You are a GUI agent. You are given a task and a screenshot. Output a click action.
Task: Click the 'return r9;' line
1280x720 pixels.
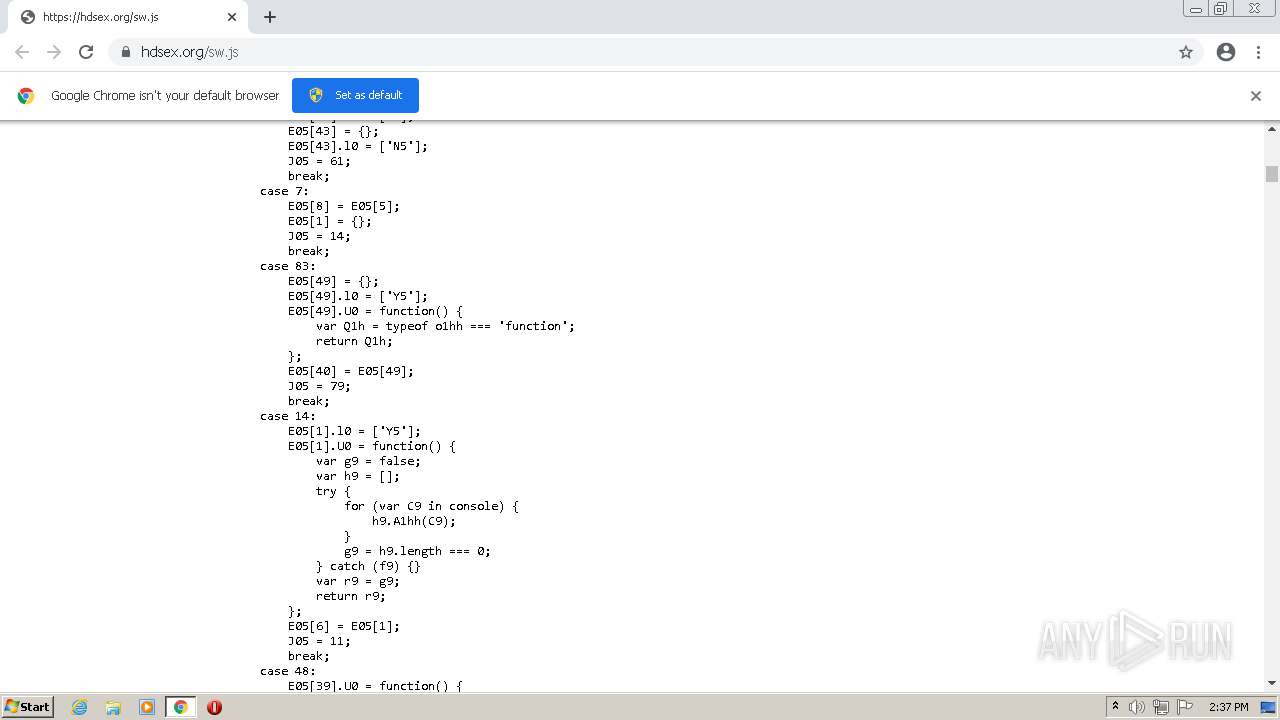[x=351, y=596]
